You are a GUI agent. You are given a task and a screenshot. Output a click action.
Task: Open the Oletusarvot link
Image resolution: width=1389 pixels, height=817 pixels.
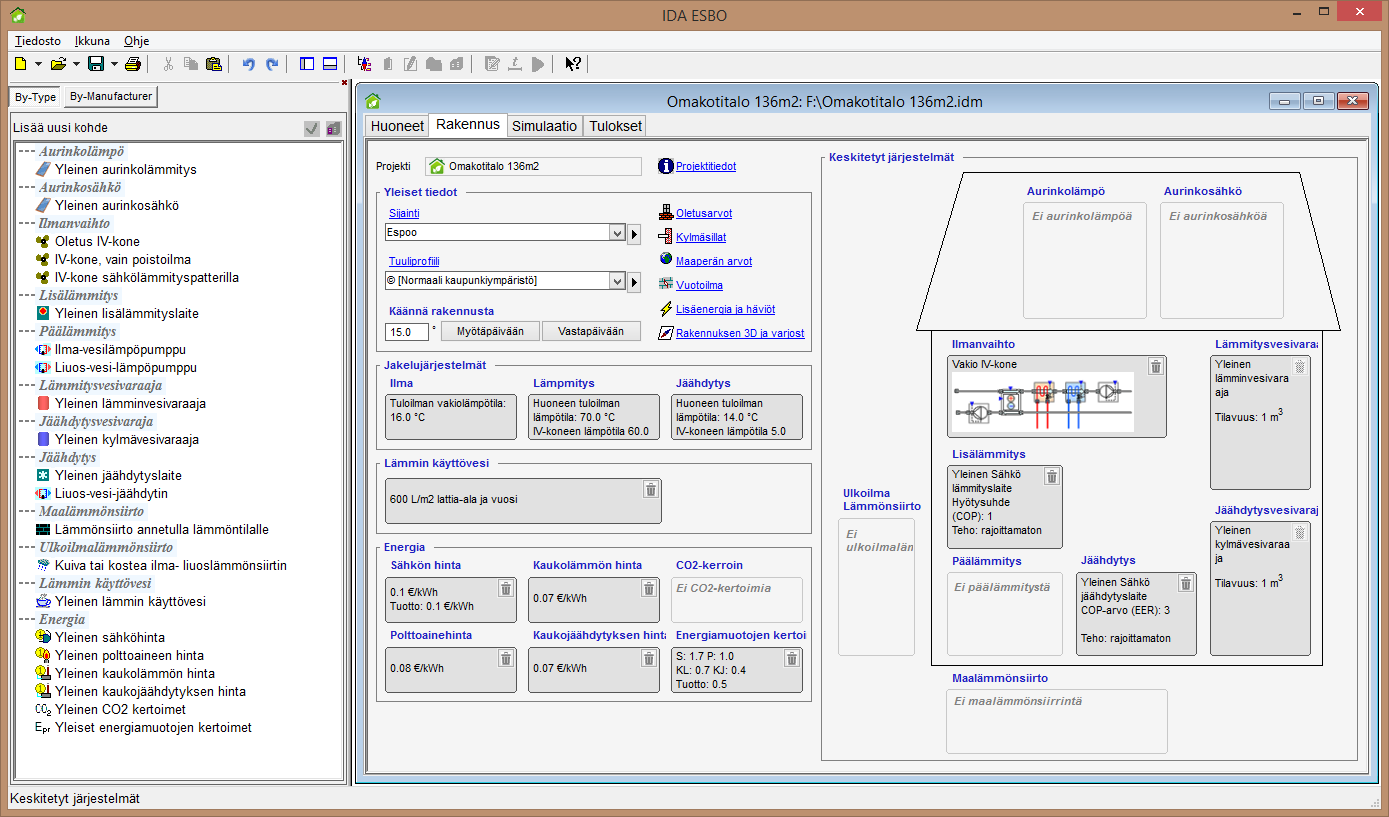coord(704,213)
